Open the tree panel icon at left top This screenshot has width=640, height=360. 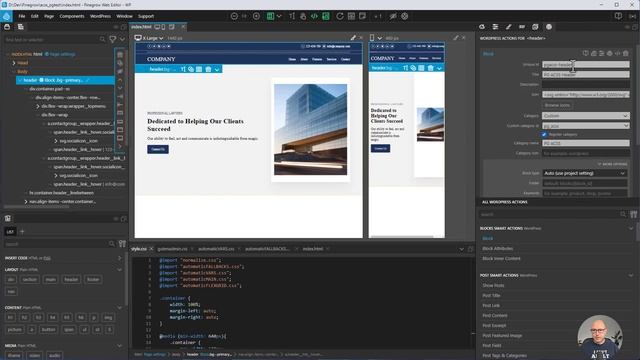point(20,27)
